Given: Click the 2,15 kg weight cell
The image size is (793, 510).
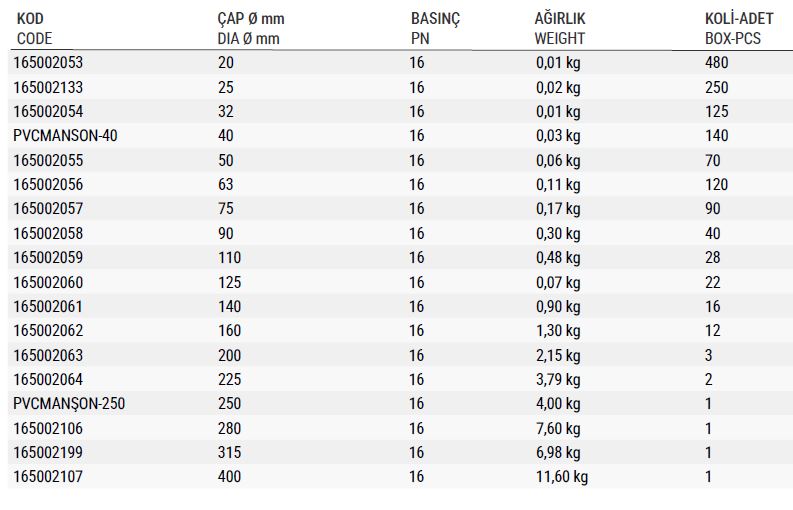Looking at the screenshot, I should [x=558, y=356].
